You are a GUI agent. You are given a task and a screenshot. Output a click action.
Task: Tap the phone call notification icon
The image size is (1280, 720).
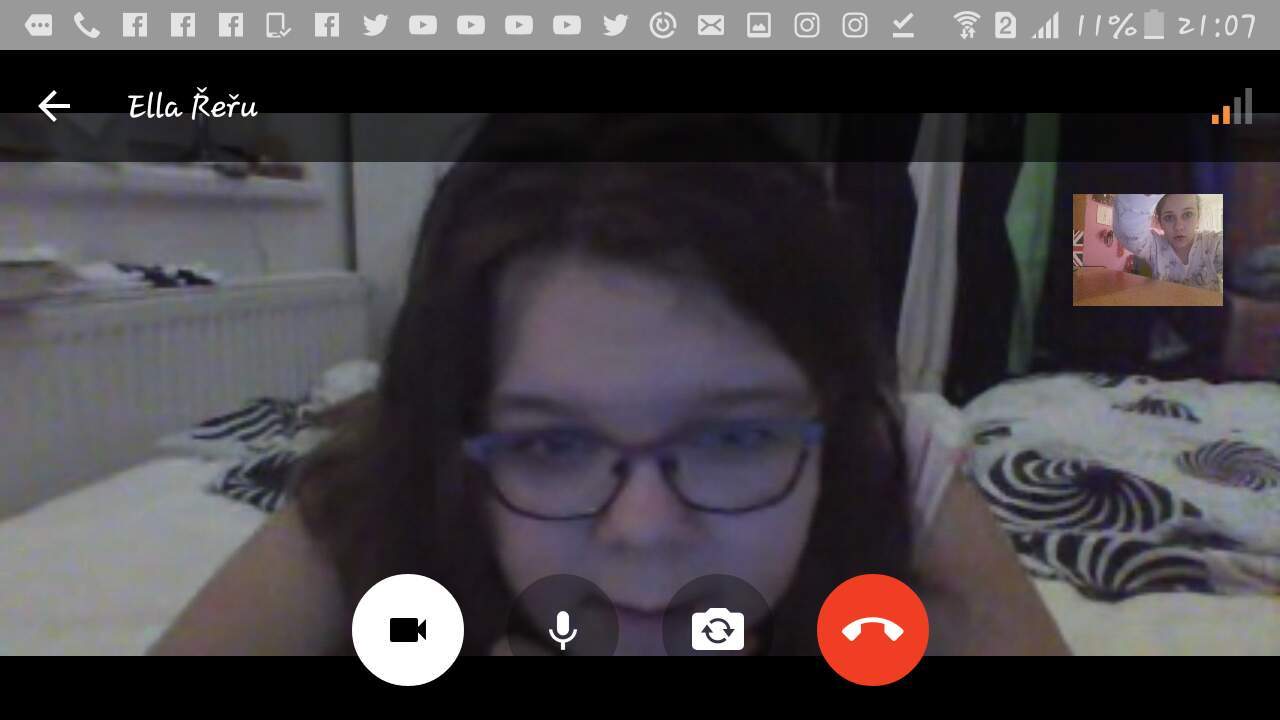[x=87, y=26]
